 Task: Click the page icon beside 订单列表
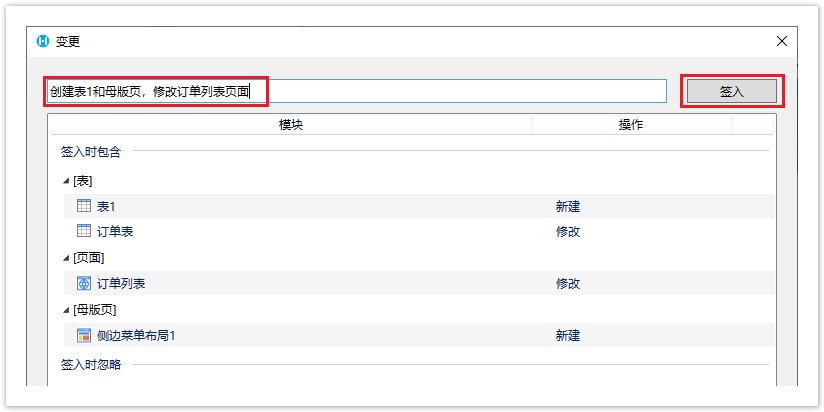click(84, 283)
